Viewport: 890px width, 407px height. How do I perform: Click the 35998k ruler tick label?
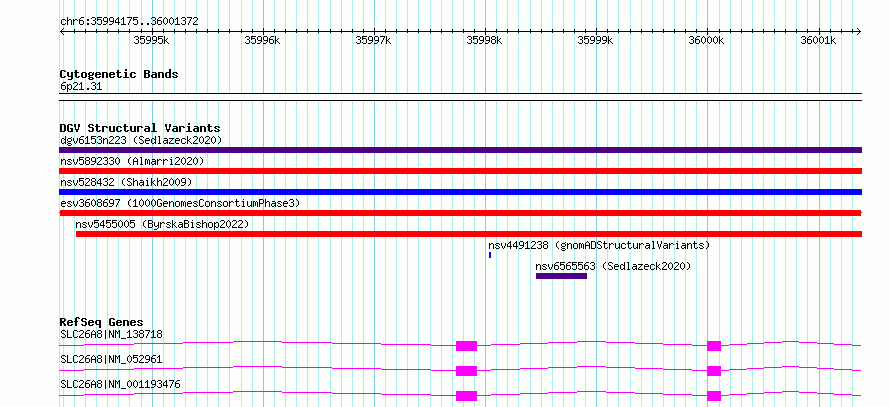click(x=484, y=40)
